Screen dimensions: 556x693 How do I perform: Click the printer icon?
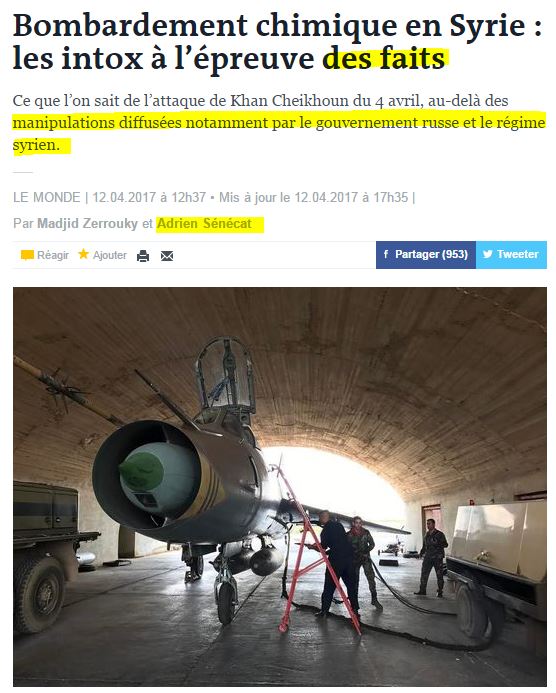tap(143, 256)
